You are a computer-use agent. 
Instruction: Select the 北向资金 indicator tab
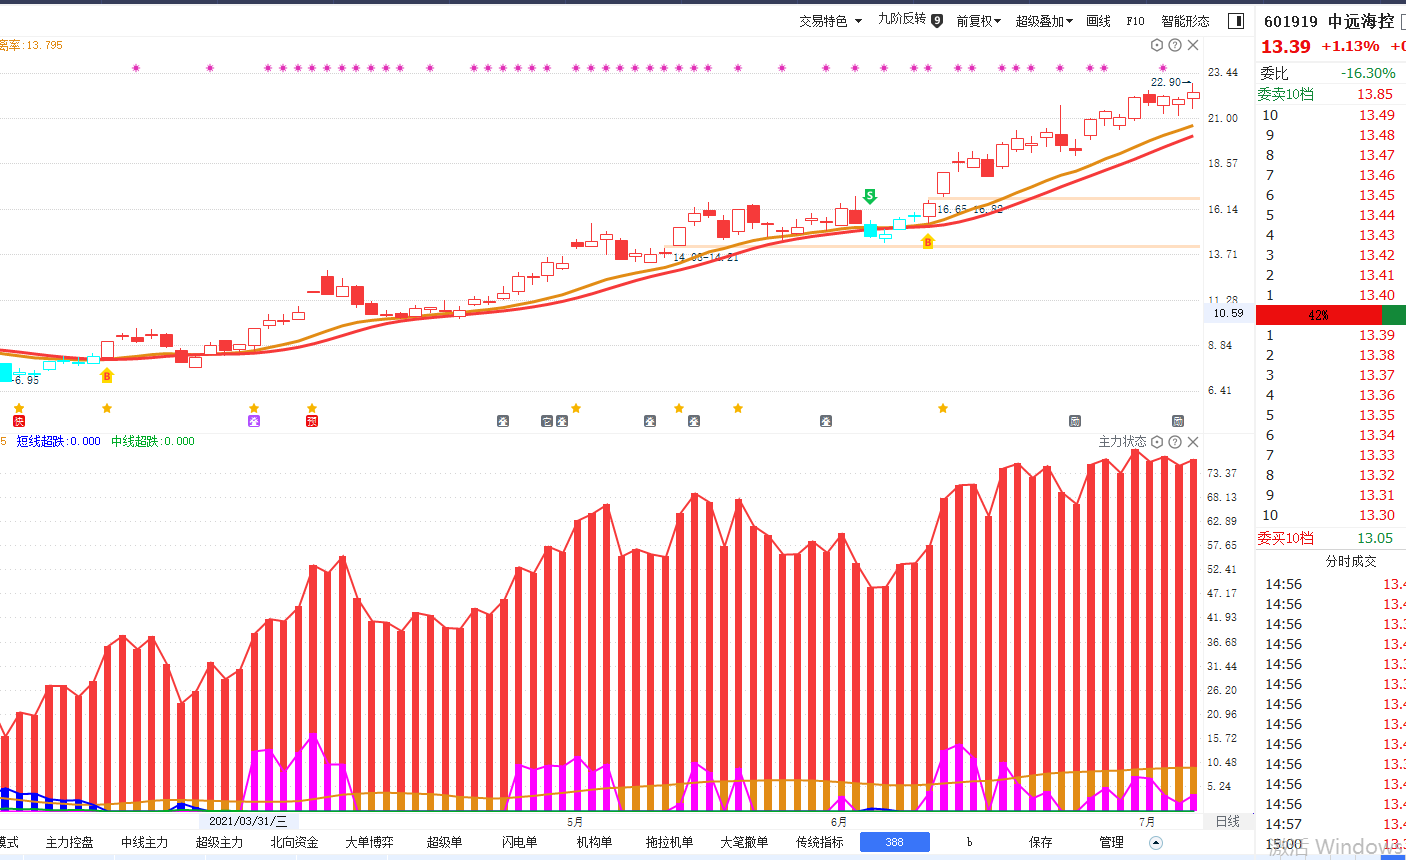click(294, 842)
